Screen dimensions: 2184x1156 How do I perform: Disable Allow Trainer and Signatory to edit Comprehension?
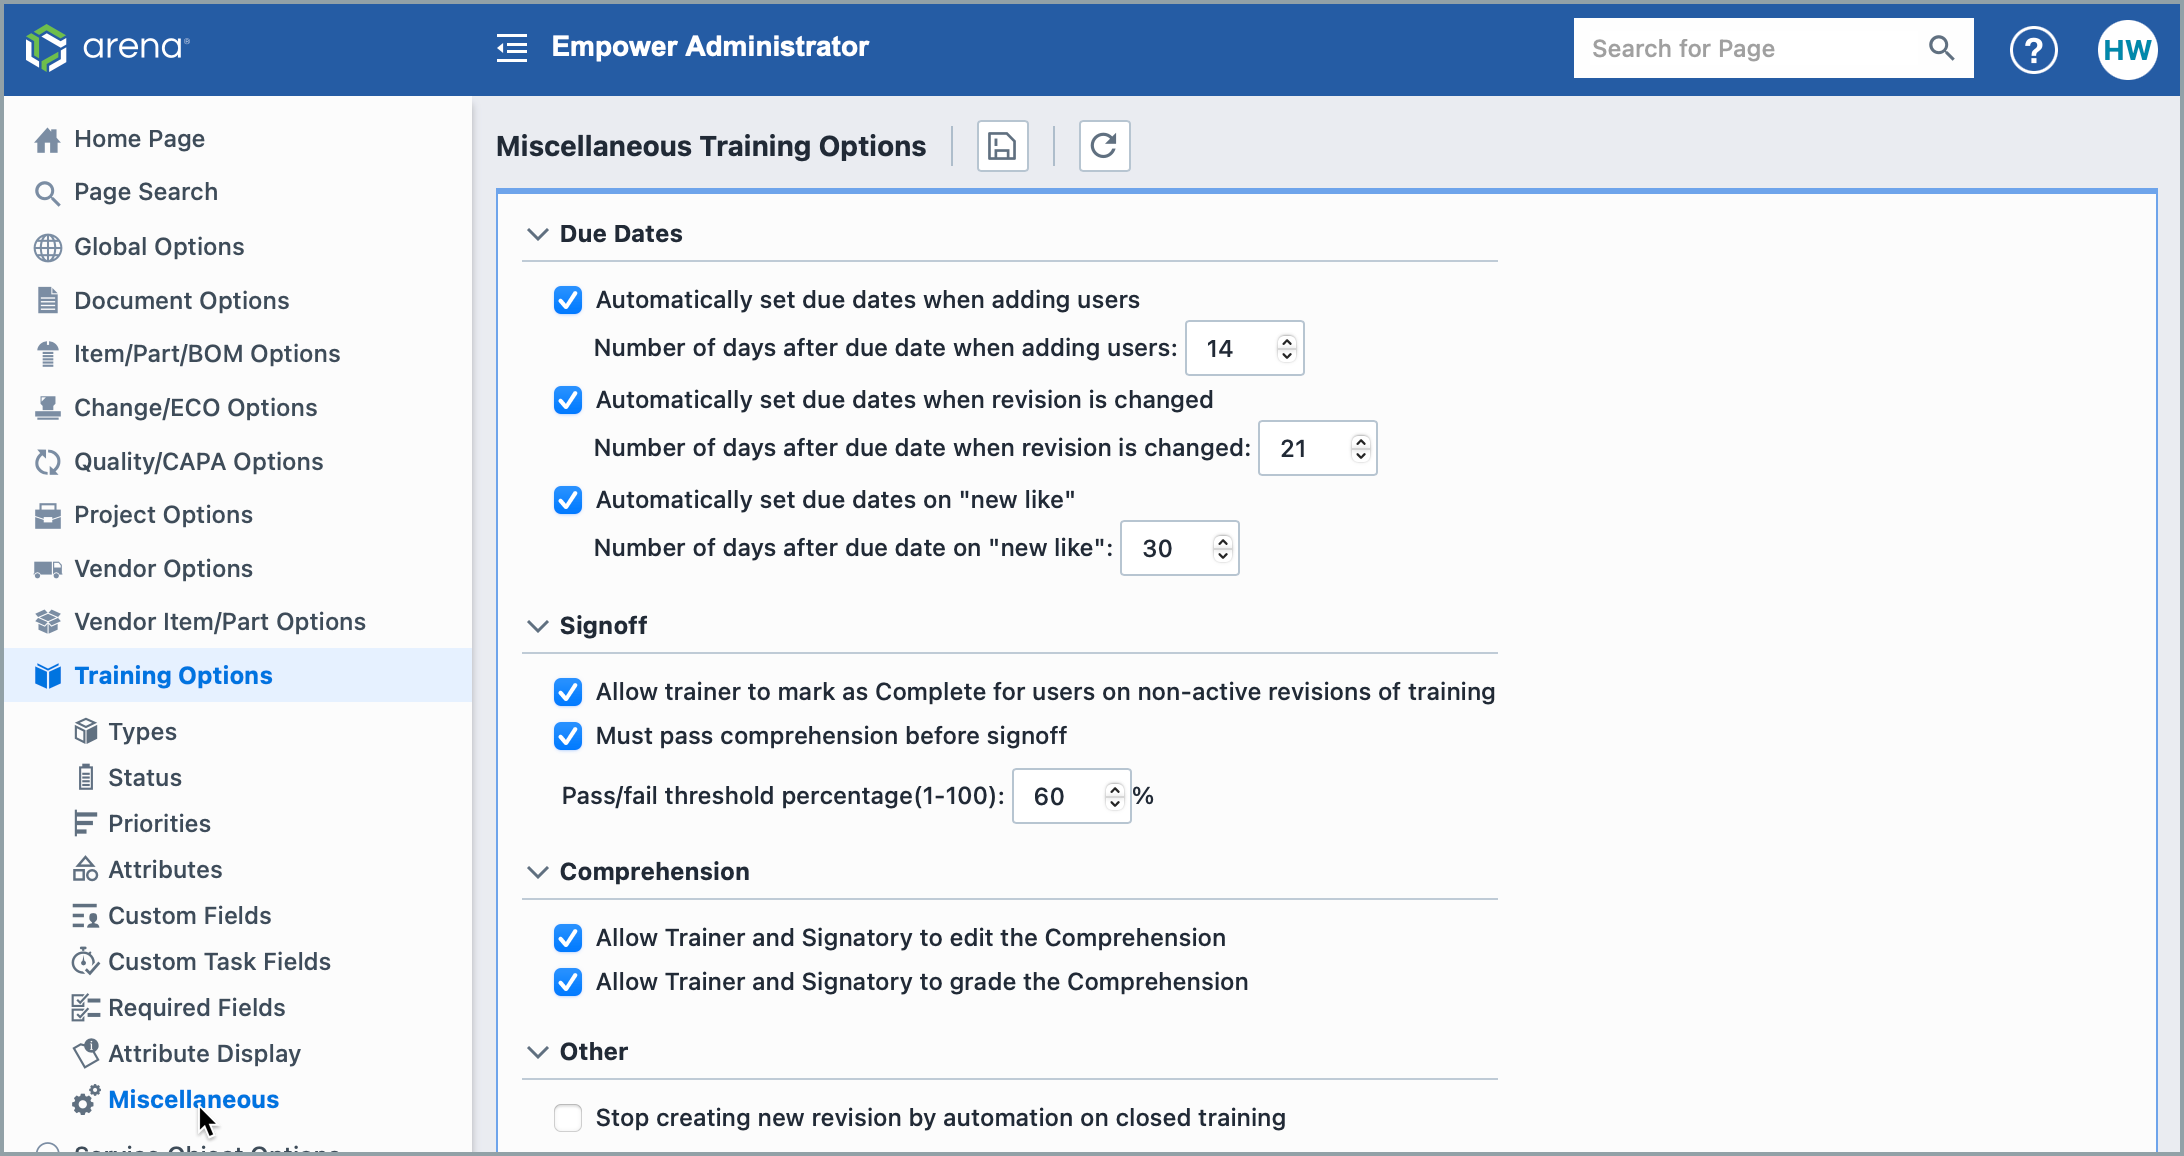click(567, 937)
